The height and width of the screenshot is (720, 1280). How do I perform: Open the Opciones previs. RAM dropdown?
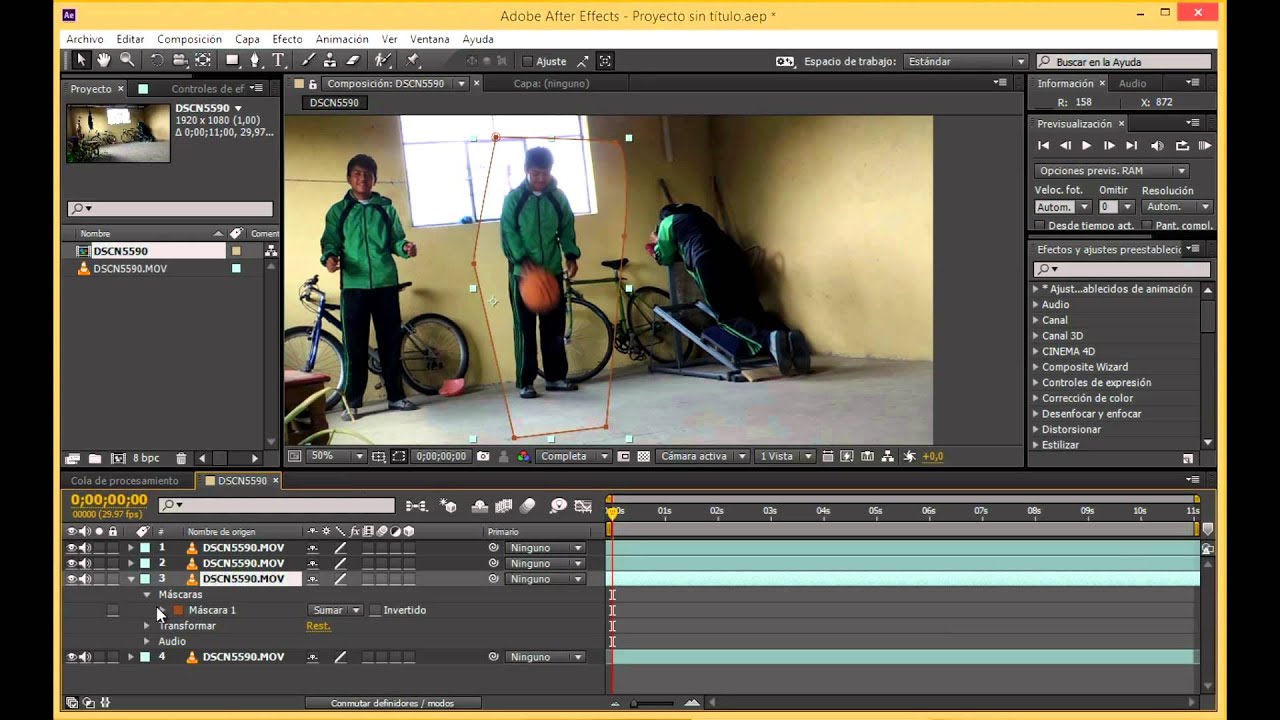pos(1111,171)
